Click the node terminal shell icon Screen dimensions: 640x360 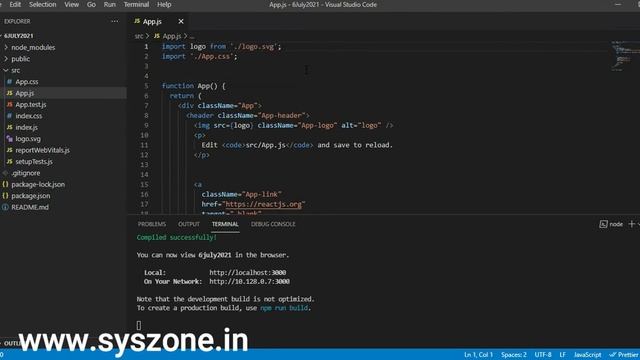(603, 224)
